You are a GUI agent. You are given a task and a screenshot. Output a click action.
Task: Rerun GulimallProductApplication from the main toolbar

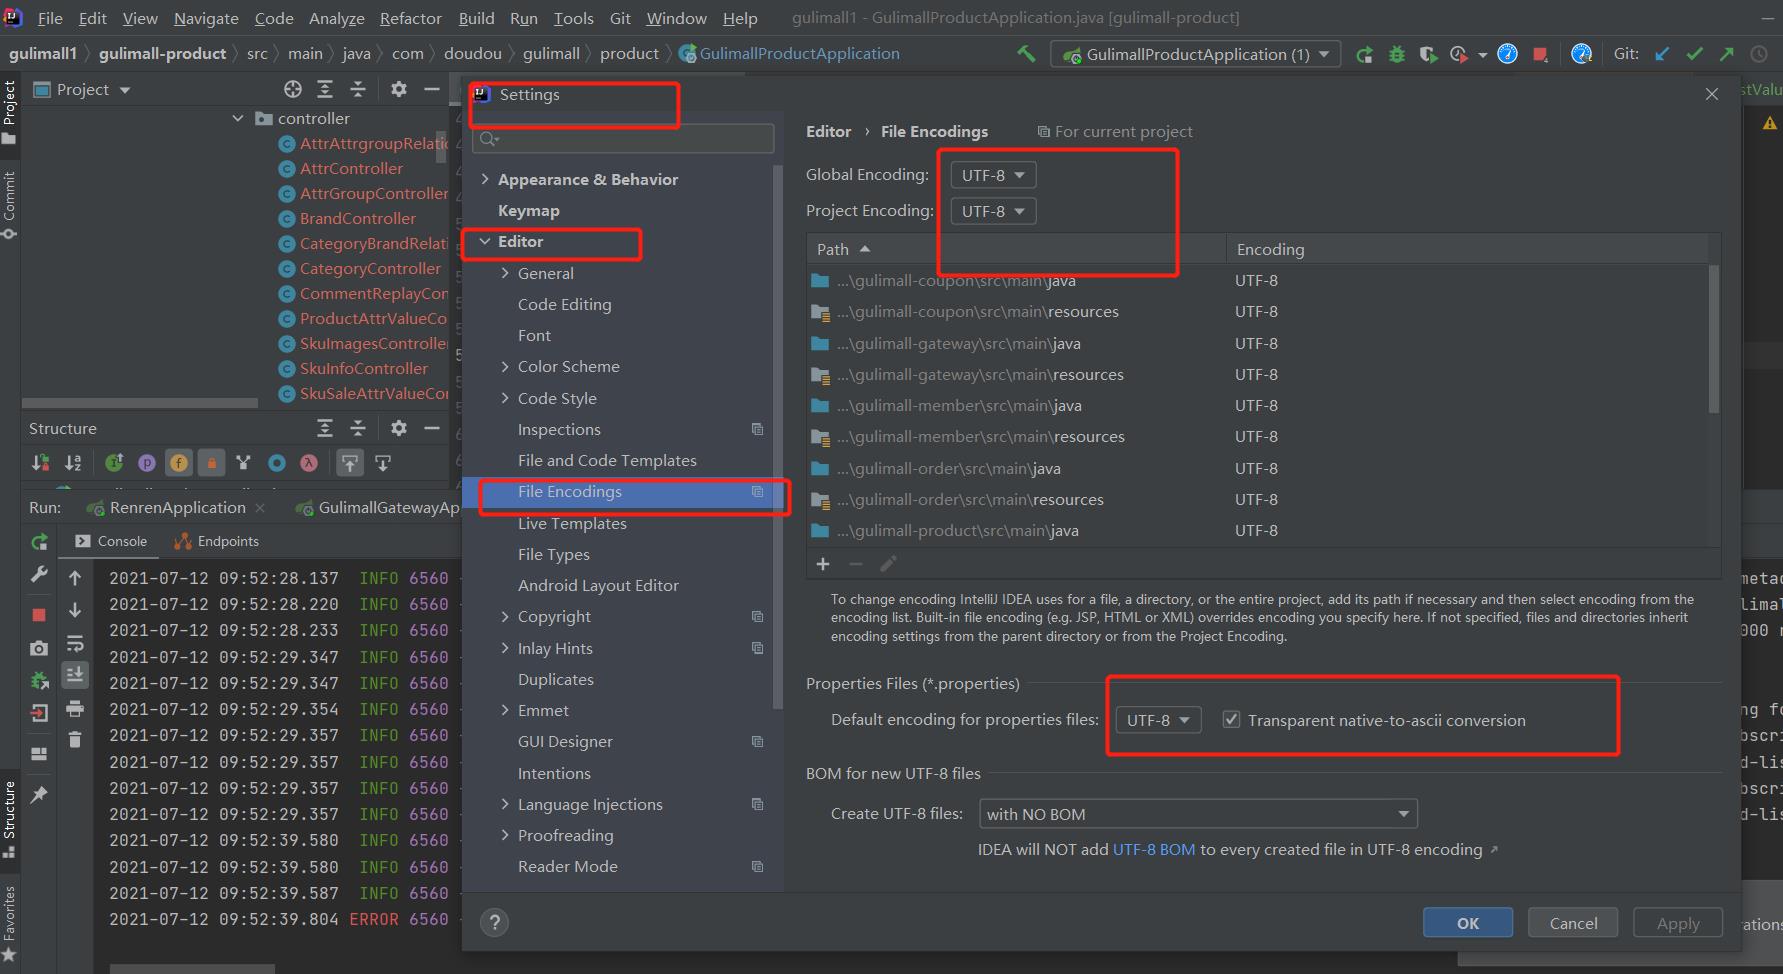click(x=1364, y=54)
